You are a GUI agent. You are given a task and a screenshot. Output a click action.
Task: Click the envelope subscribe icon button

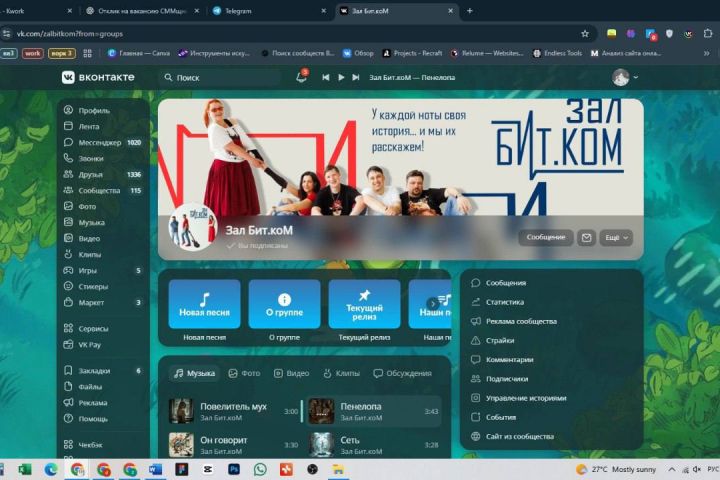click(x=586, y=237)
